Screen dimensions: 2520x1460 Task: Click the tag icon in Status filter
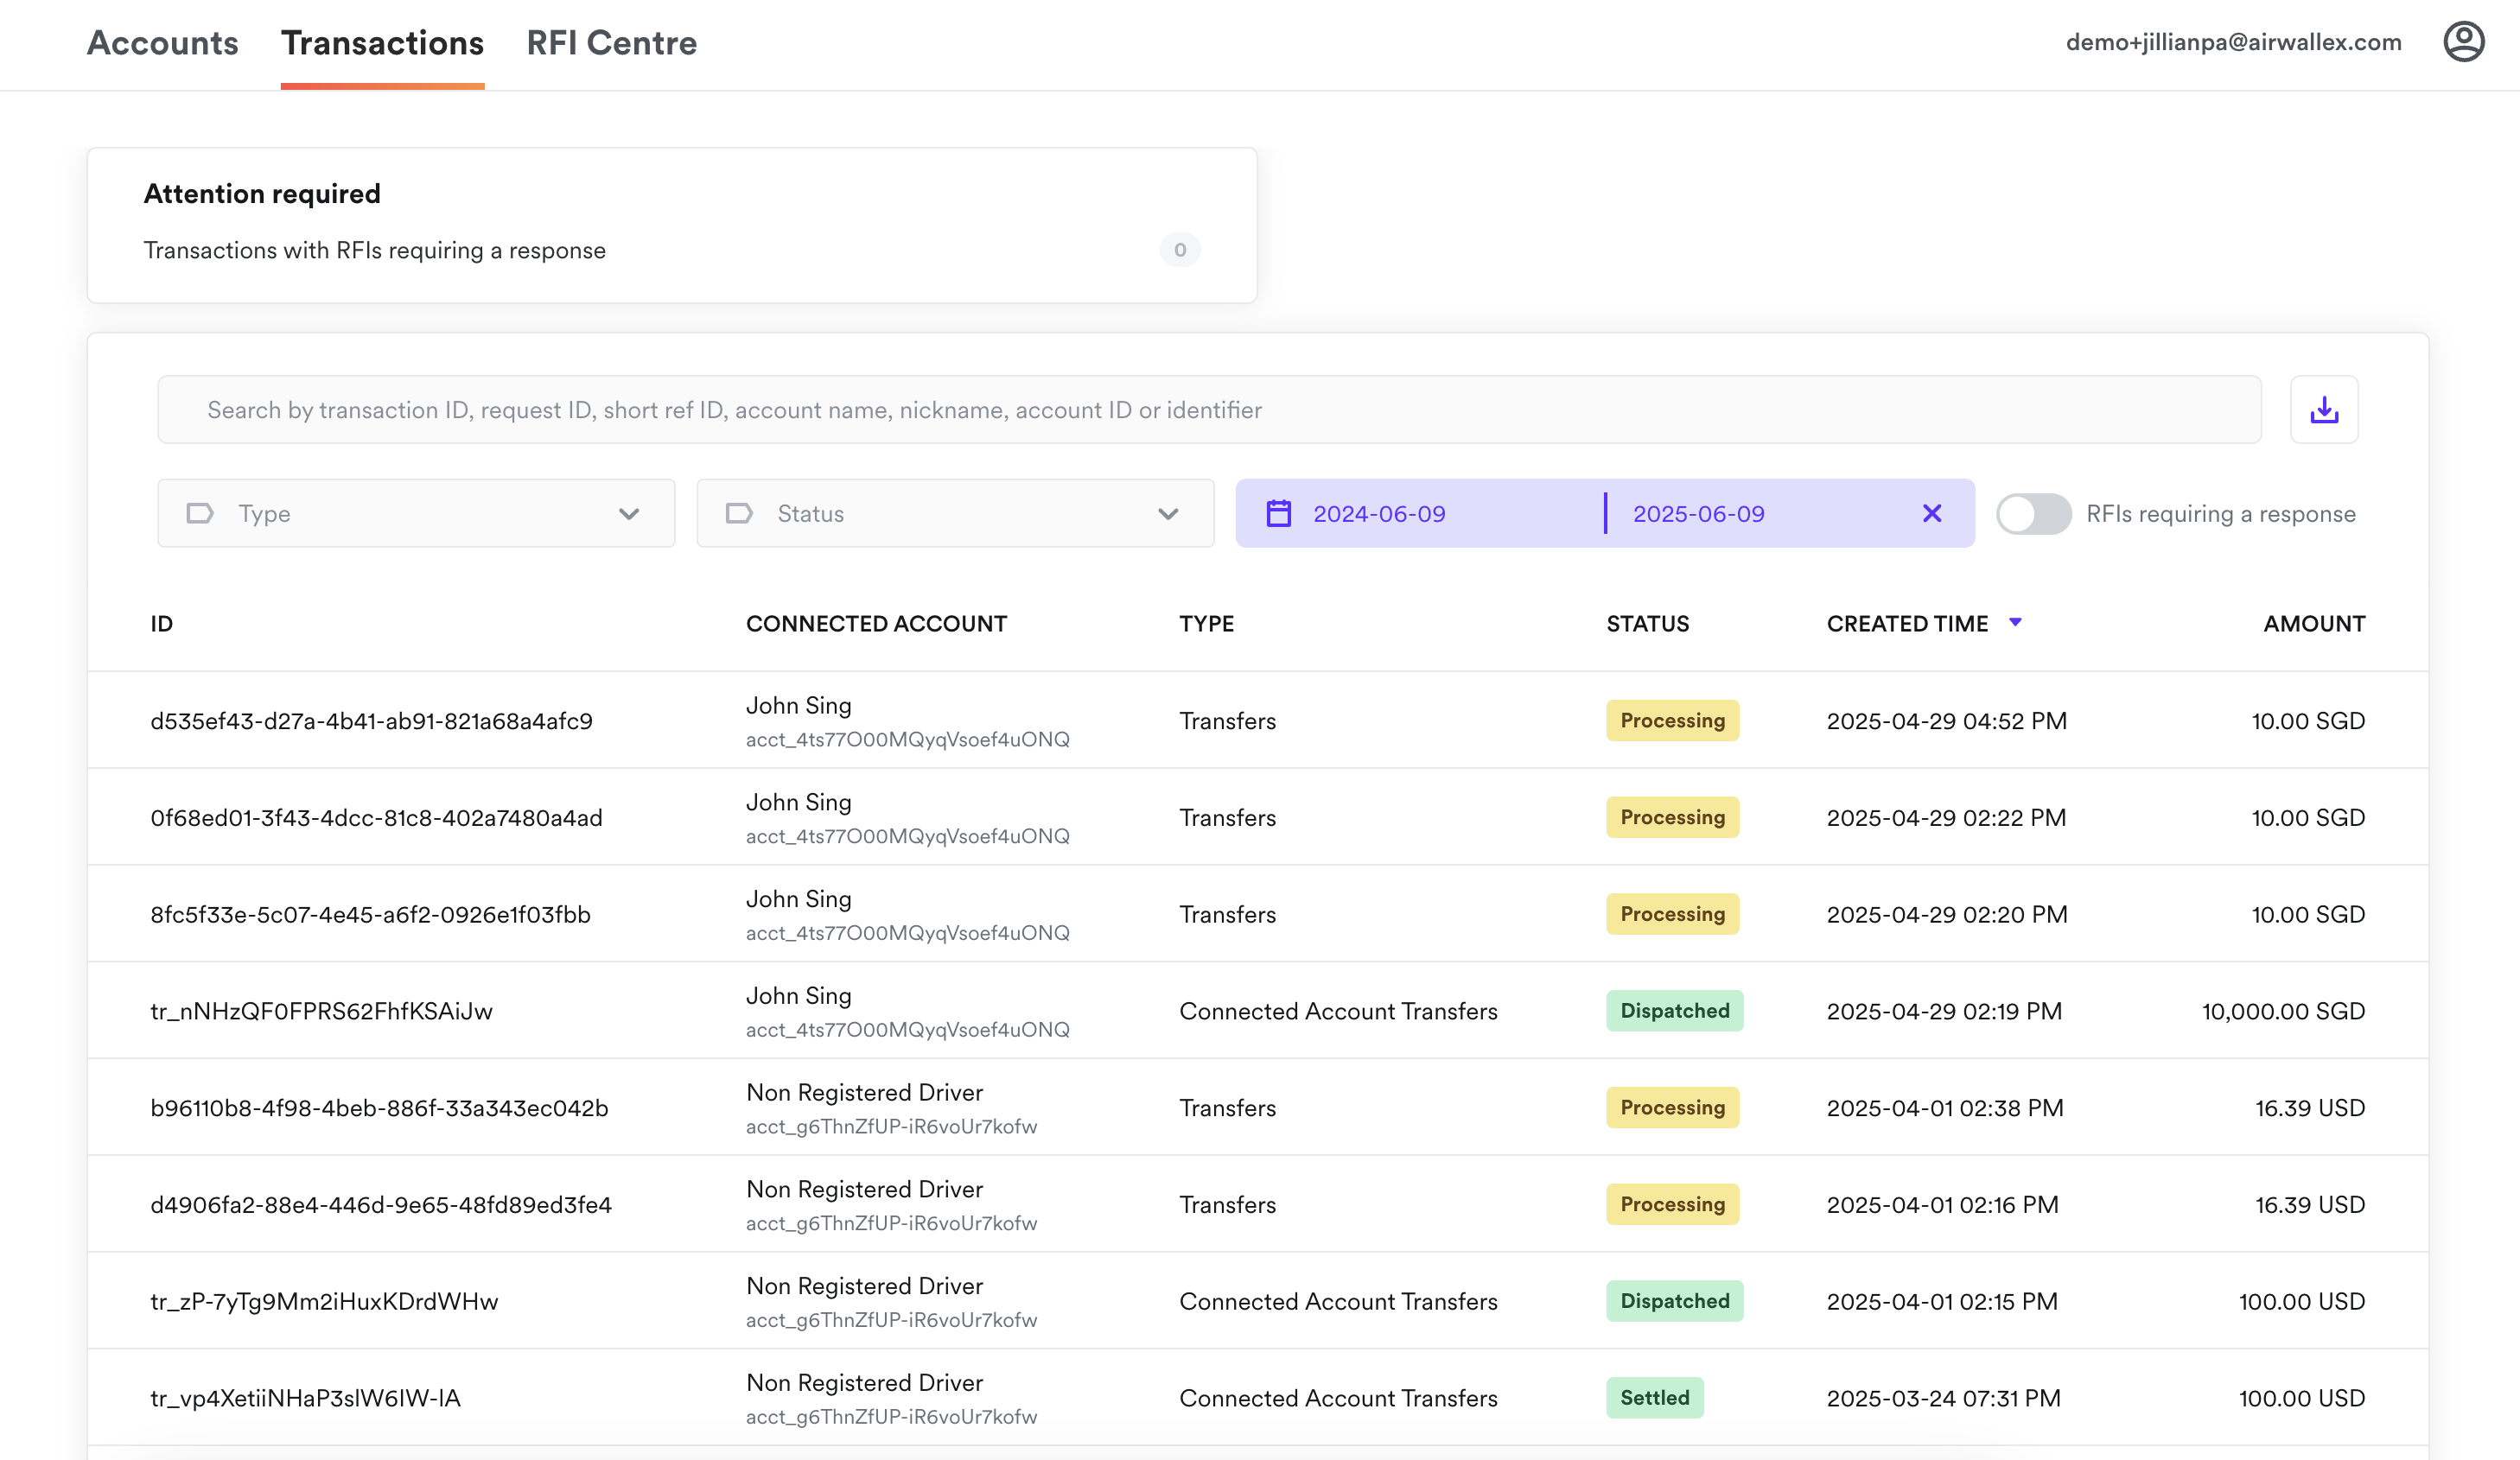coord(739,514)
